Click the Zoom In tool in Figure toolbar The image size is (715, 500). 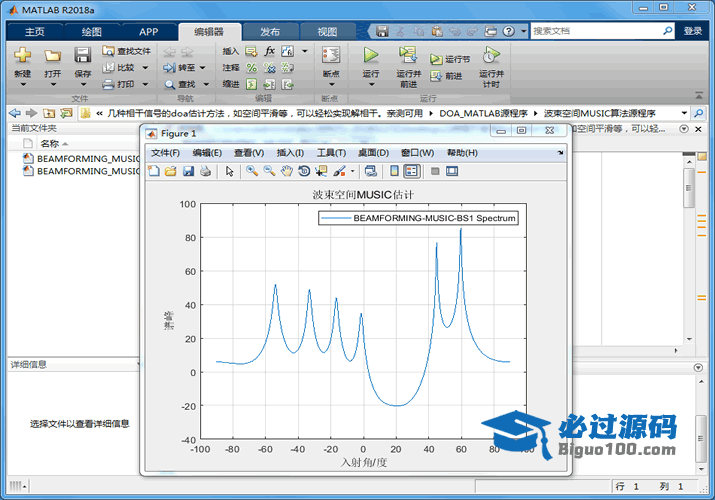[252, 171]
